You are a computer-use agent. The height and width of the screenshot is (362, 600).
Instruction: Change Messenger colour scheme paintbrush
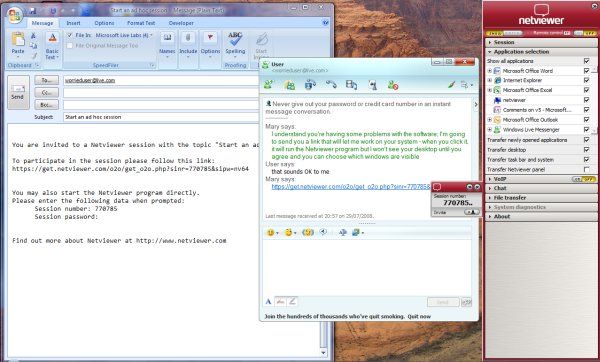452,85
